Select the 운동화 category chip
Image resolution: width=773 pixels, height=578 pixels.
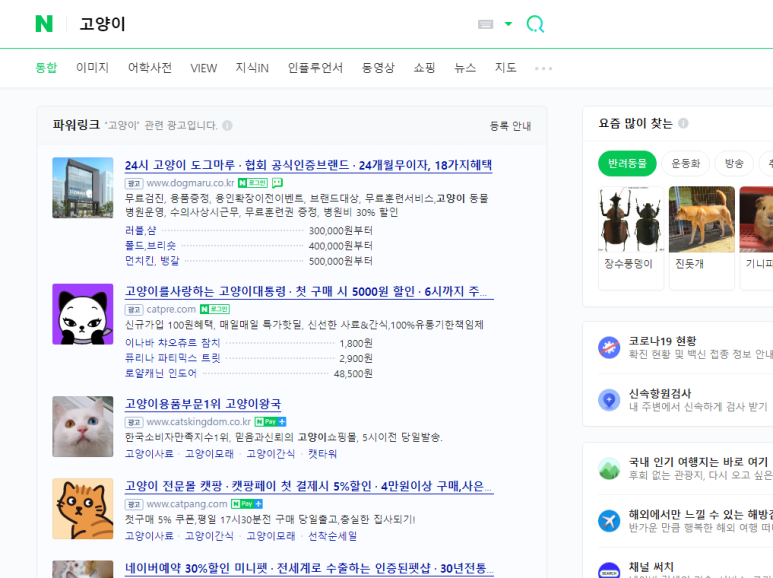(x=686, y=163)
